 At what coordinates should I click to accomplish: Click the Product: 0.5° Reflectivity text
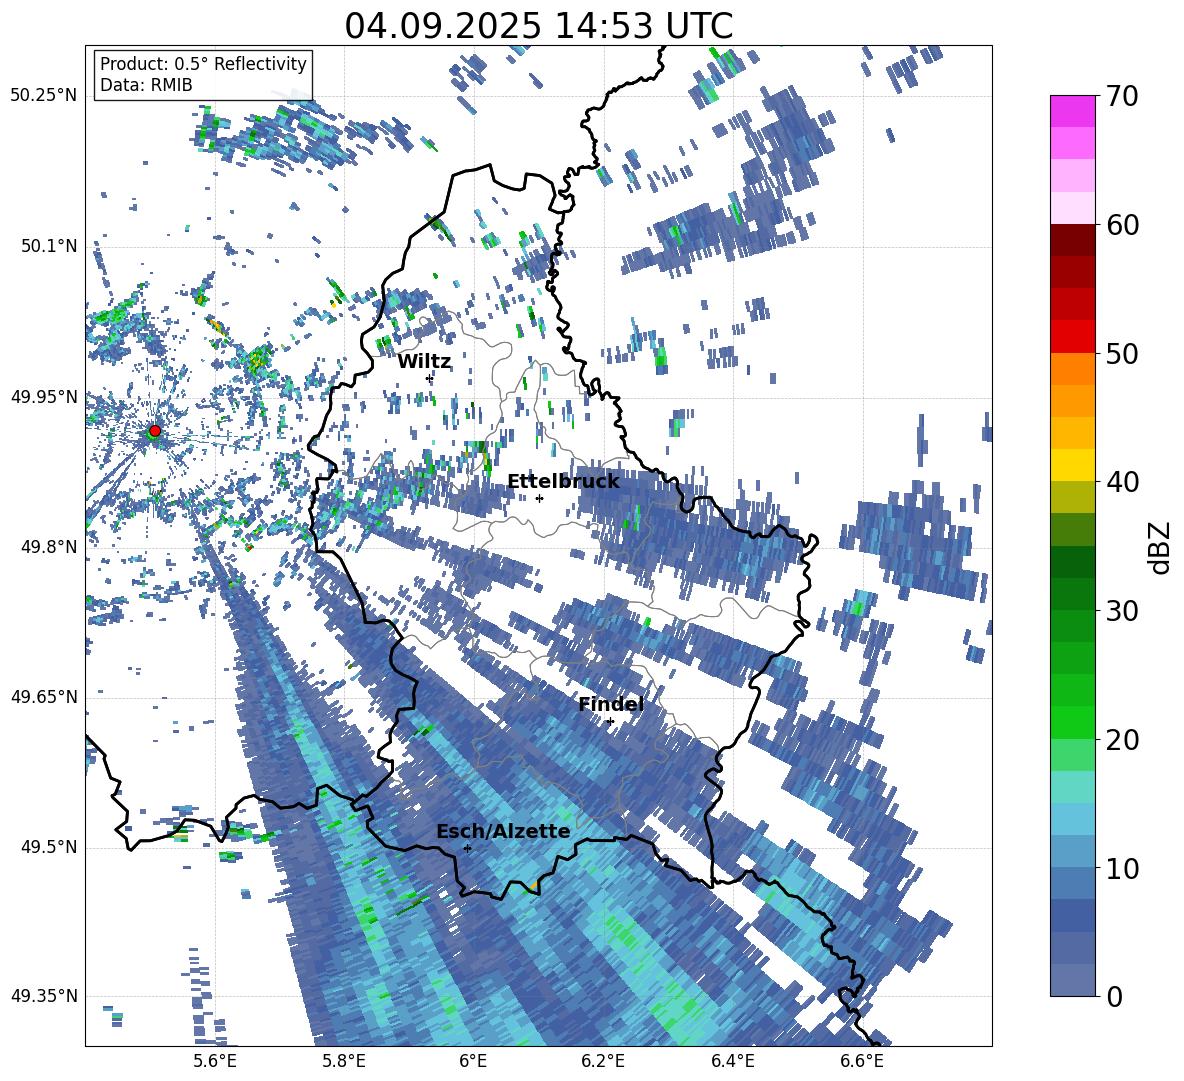pyautogui.click(x=203, y=64)
